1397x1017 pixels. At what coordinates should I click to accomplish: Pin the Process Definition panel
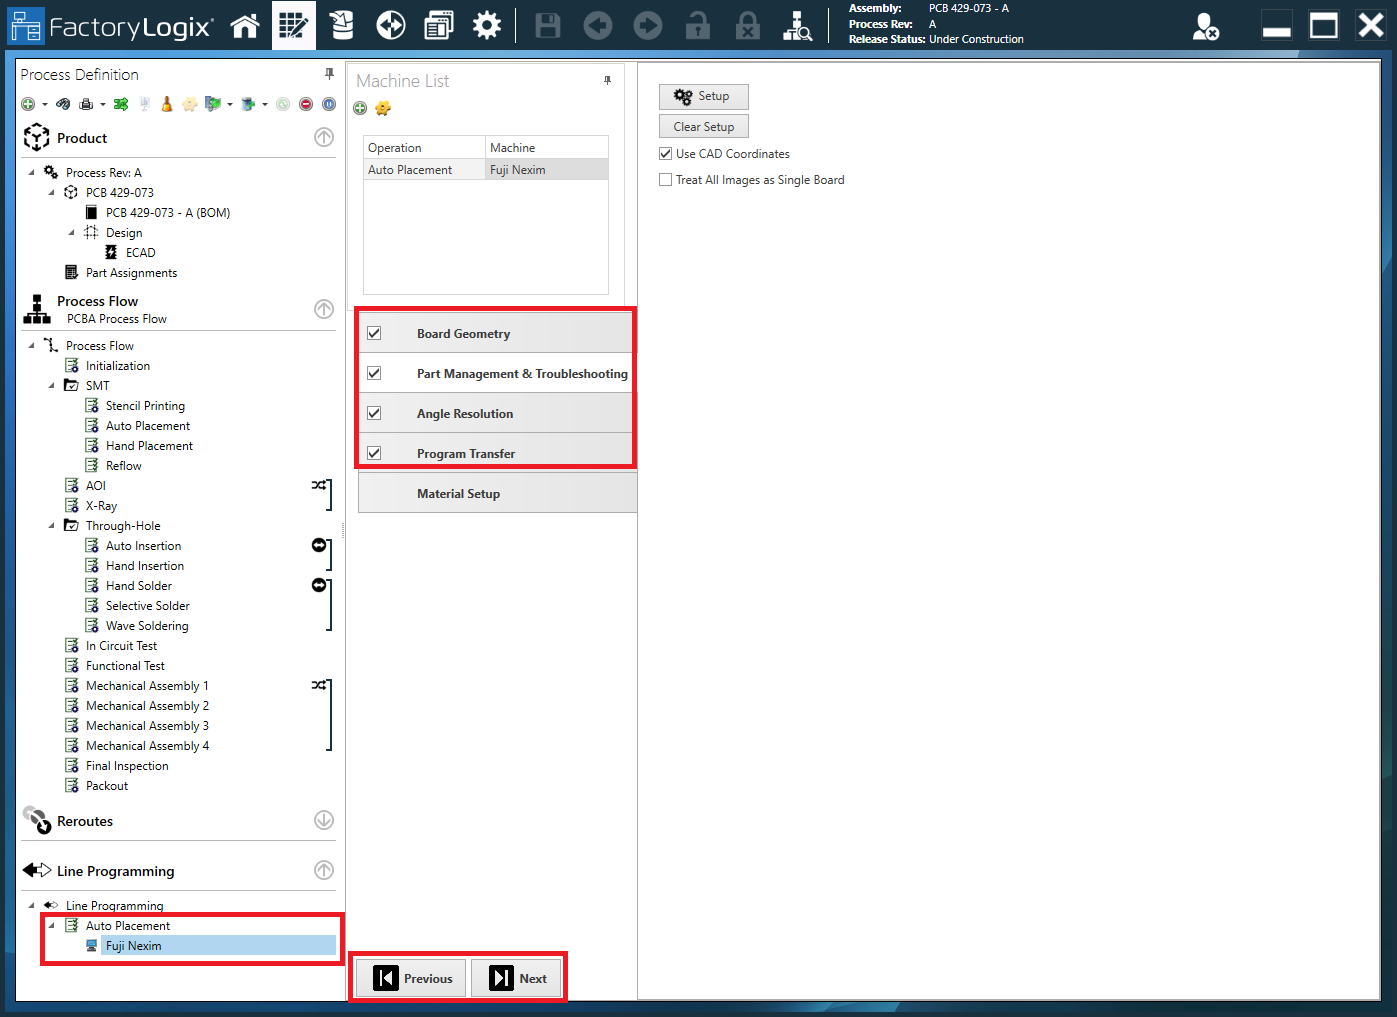pos(329,74)
